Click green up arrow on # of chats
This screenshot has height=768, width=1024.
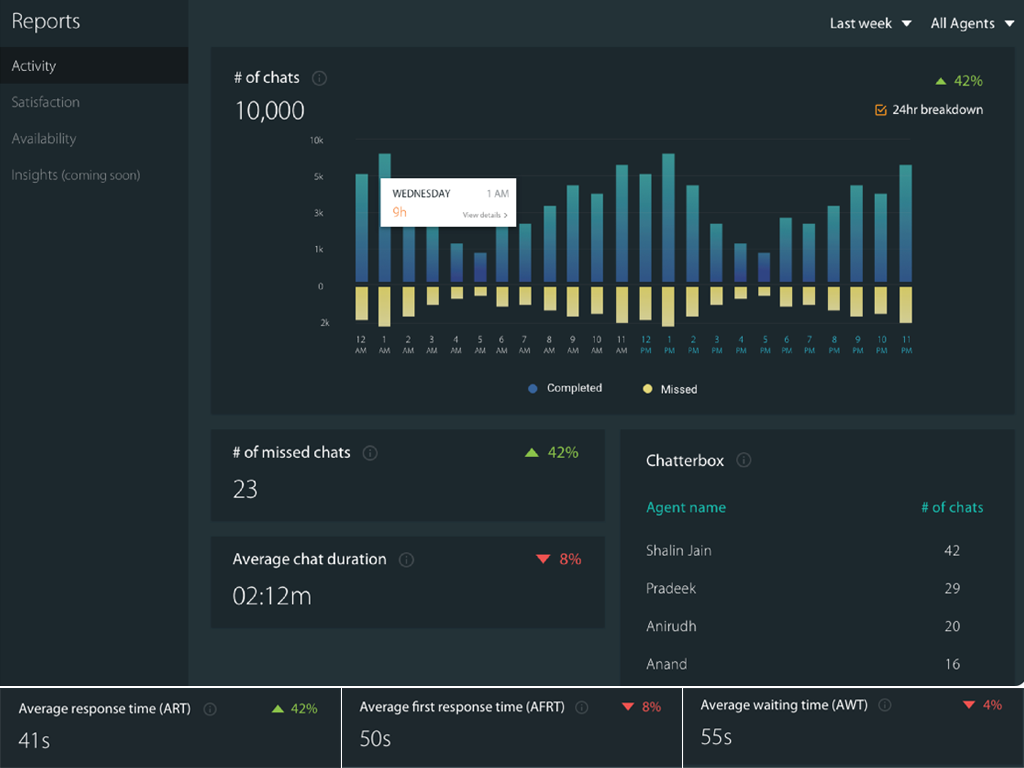939,81
